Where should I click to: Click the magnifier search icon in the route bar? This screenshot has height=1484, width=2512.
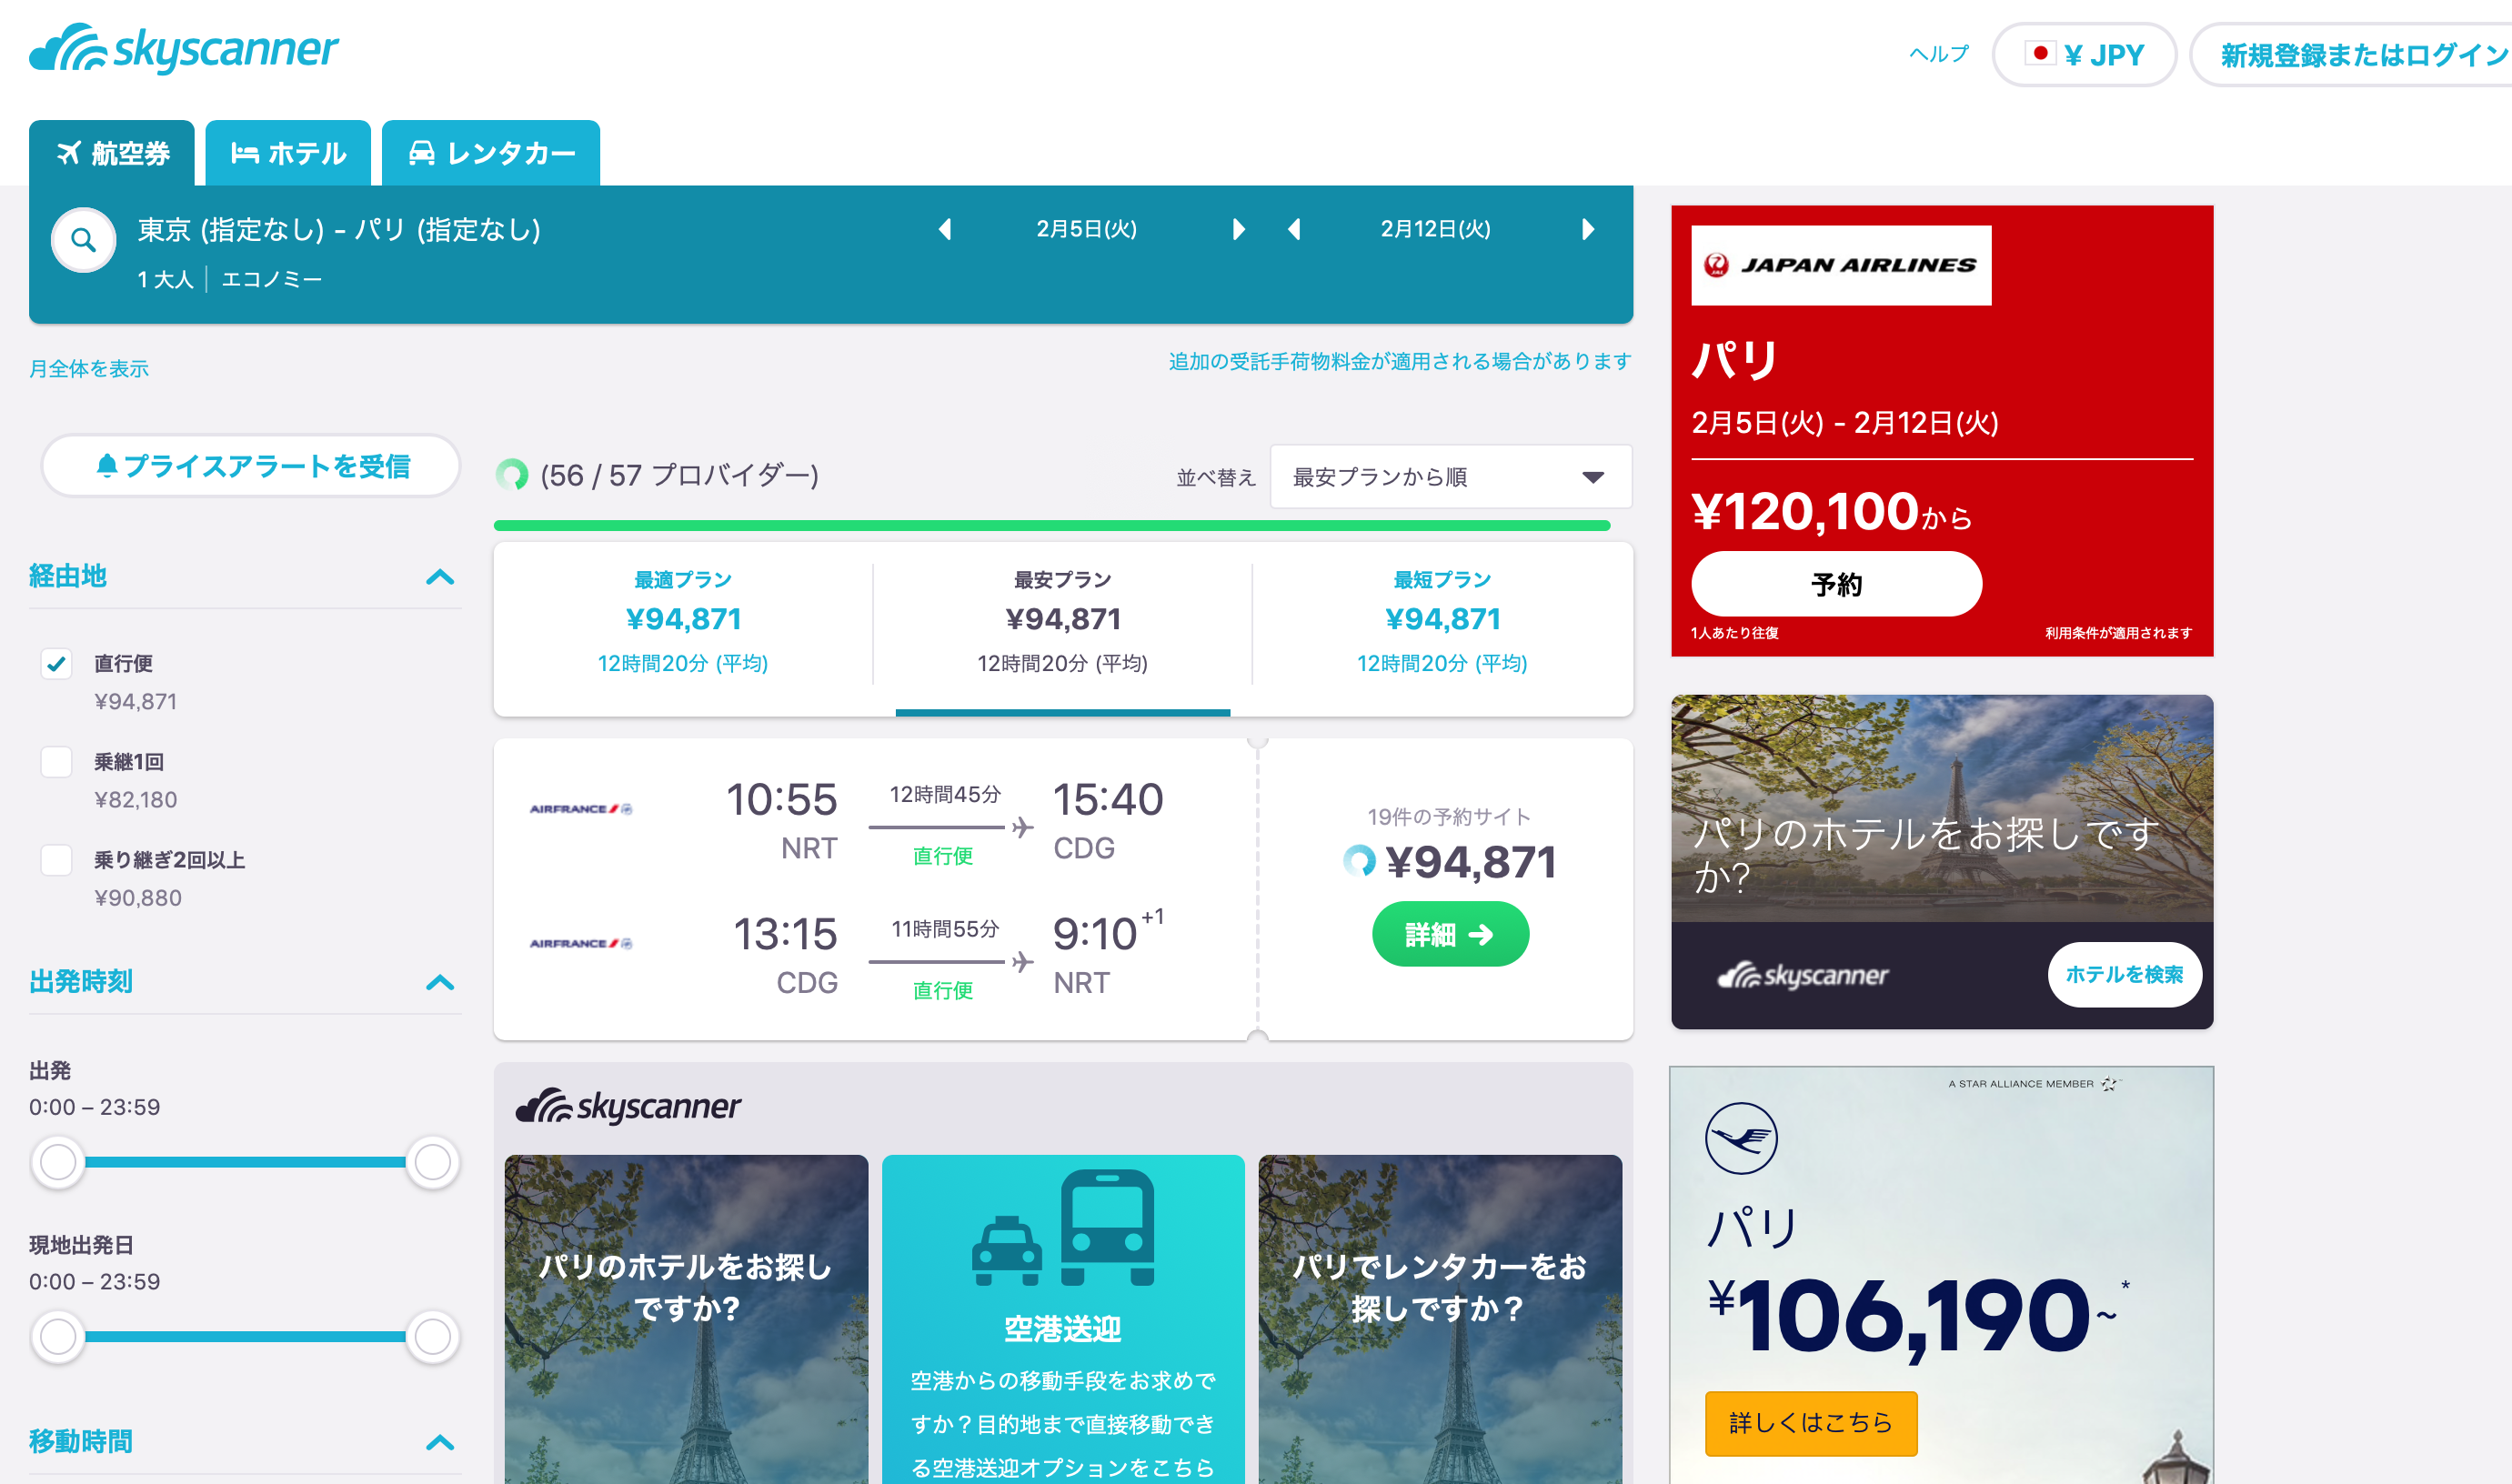(x=83, y=240)
